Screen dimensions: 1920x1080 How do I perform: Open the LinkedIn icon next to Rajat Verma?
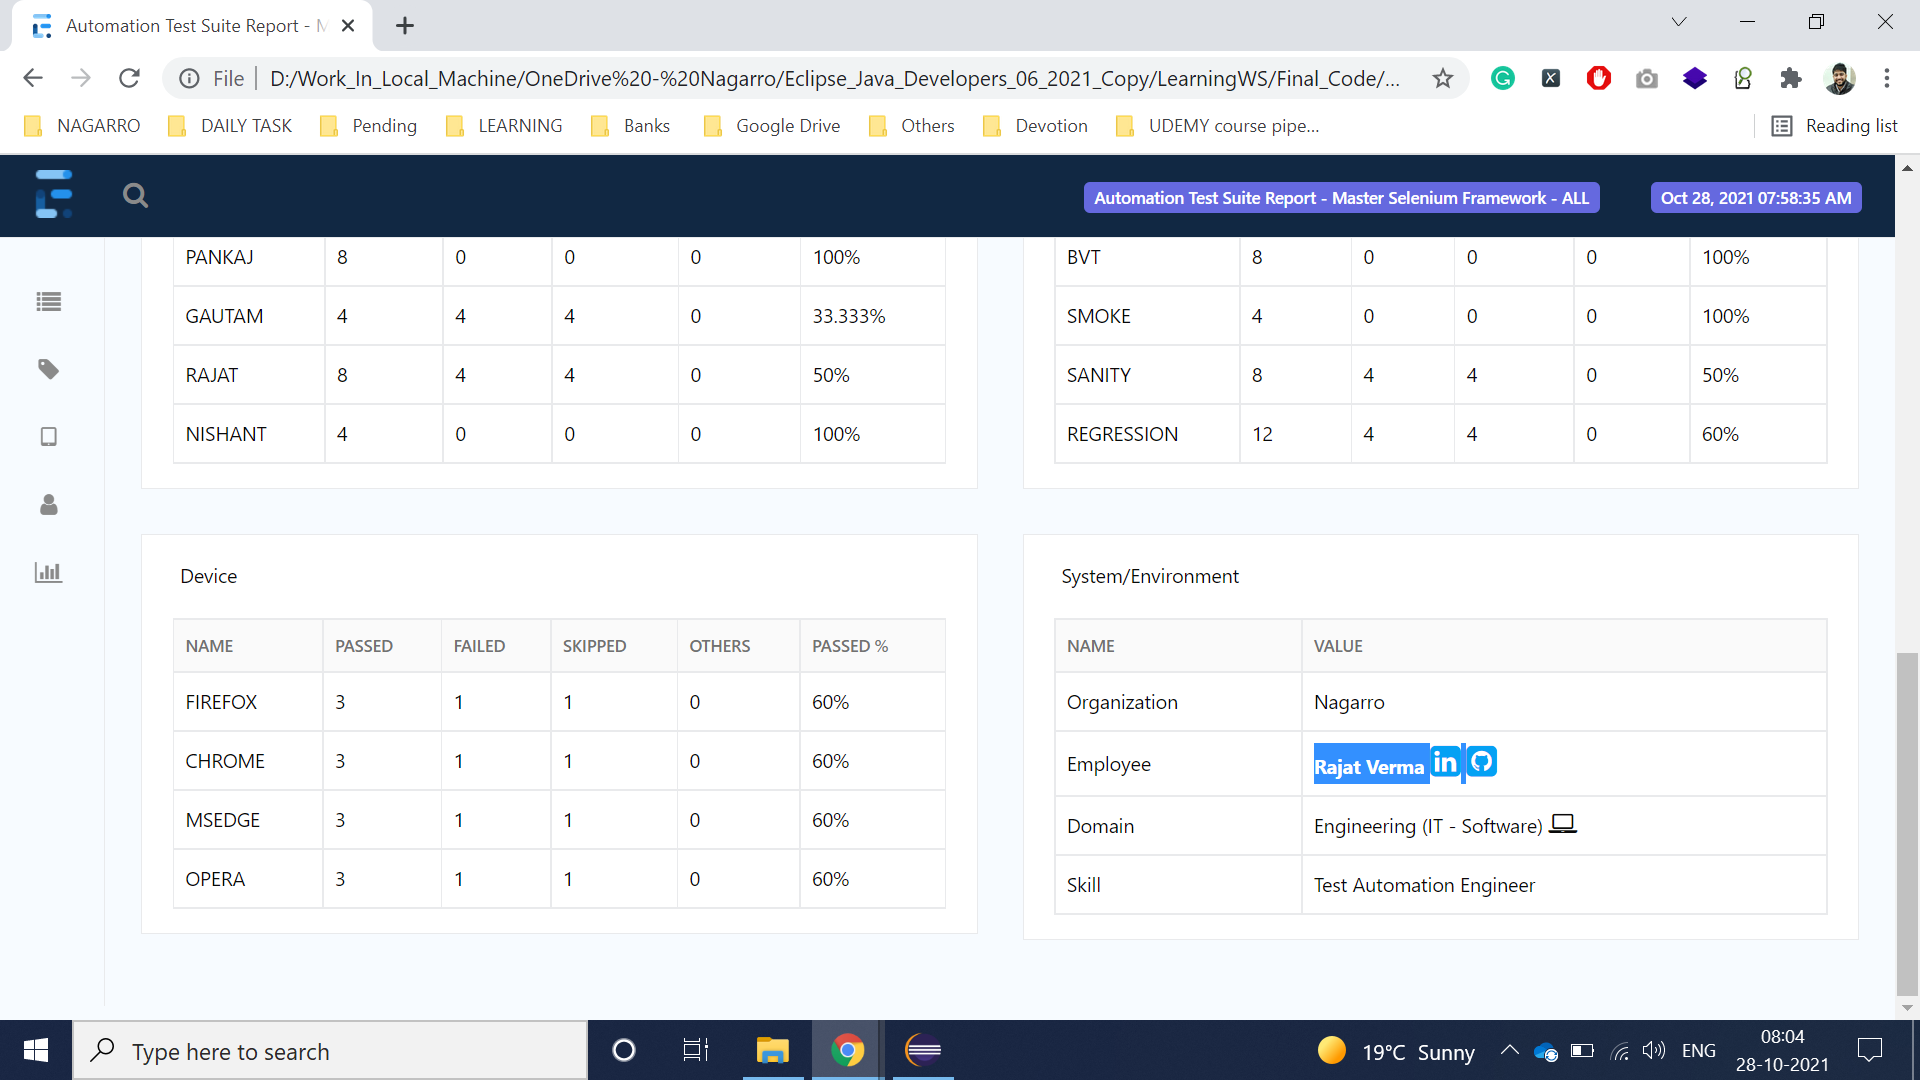(x=1445, y=763)
